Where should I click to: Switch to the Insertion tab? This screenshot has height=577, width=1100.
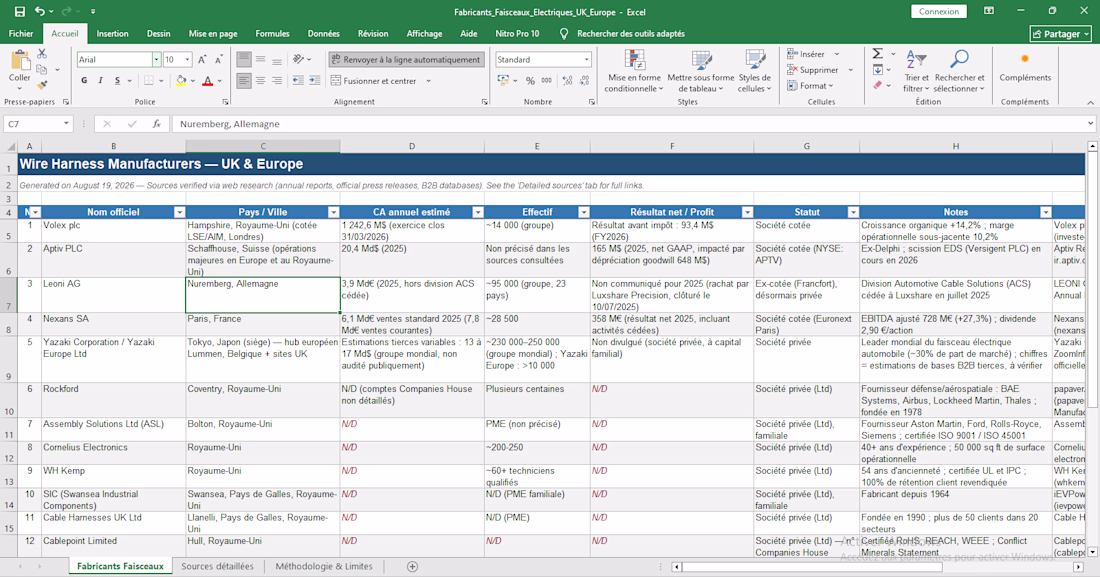click(112, 34)
